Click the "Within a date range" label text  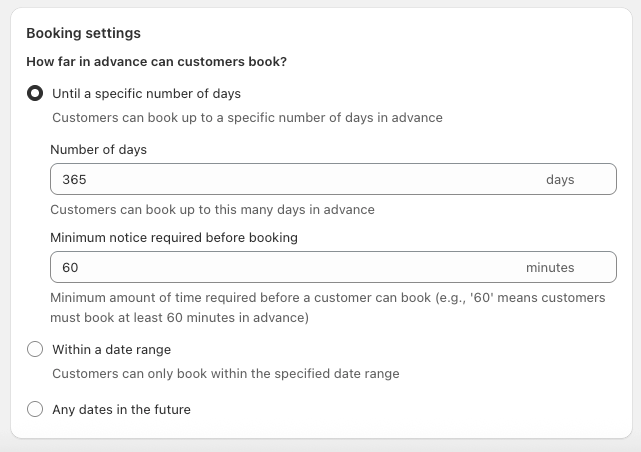tap(111, 350)
